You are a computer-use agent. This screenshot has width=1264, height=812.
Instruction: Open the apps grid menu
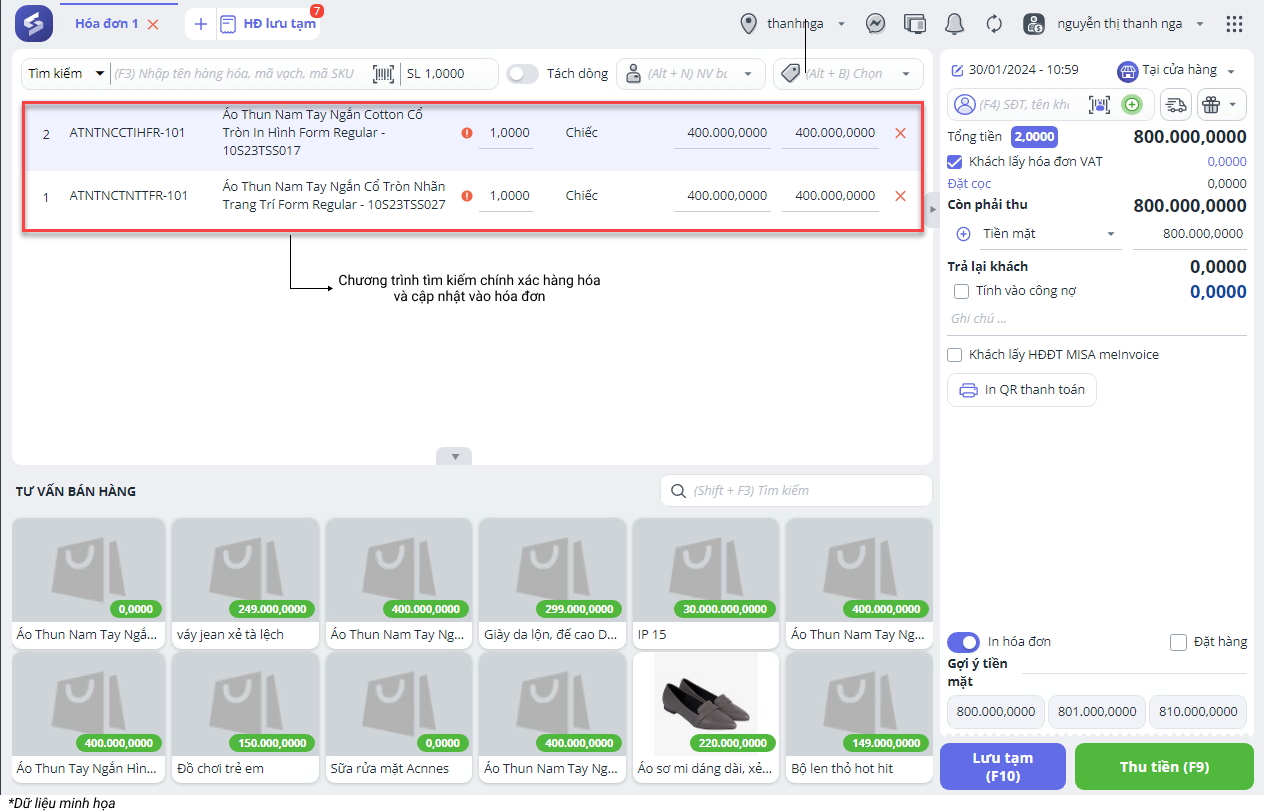[x=1235, y=23]
